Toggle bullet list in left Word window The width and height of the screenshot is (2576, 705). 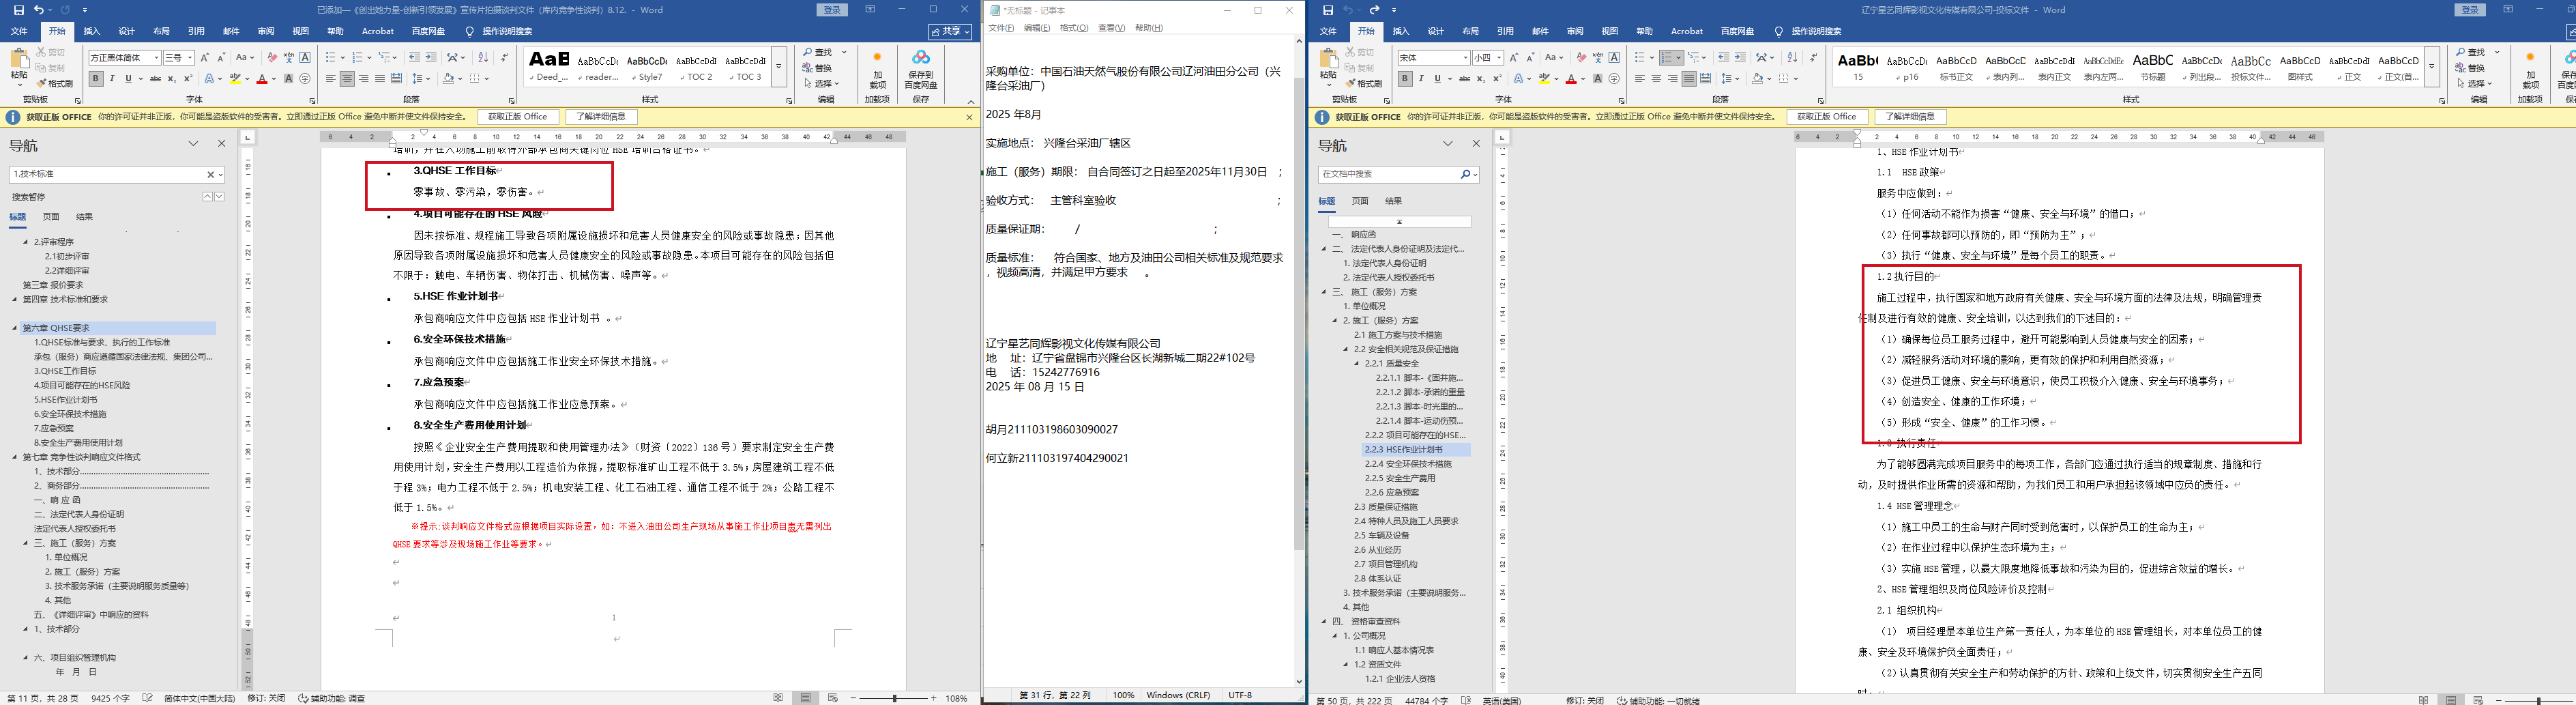click(330, 57)
